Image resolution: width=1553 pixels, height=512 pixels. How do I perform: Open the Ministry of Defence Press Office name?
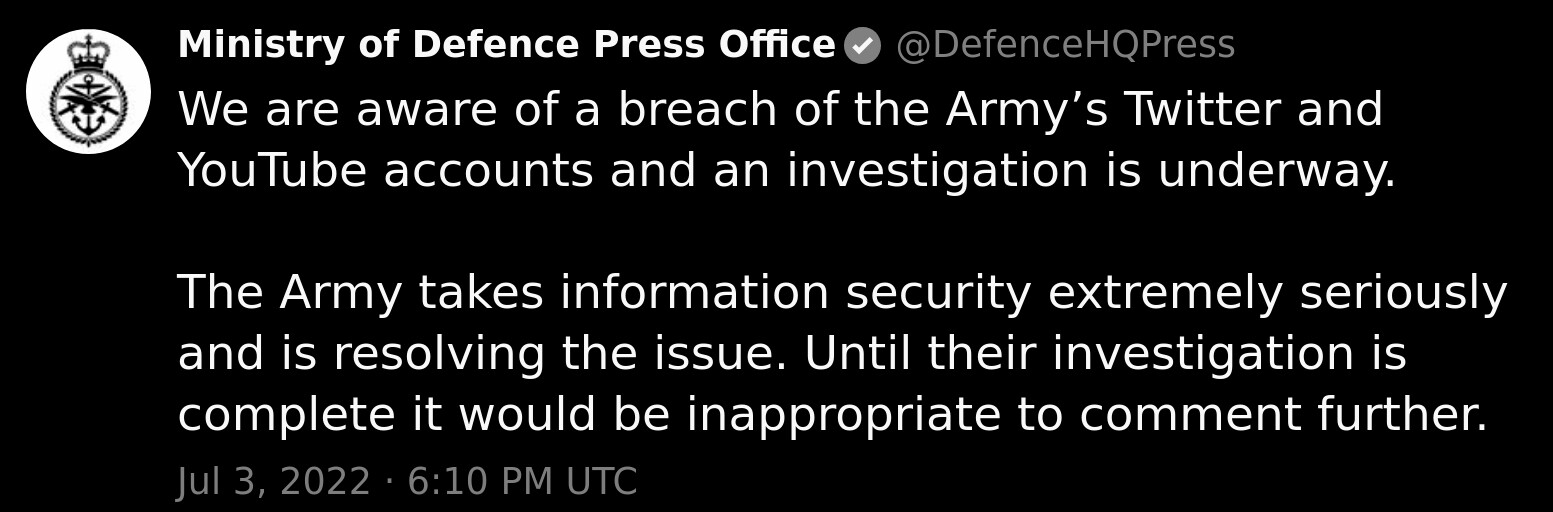(506, 45)
